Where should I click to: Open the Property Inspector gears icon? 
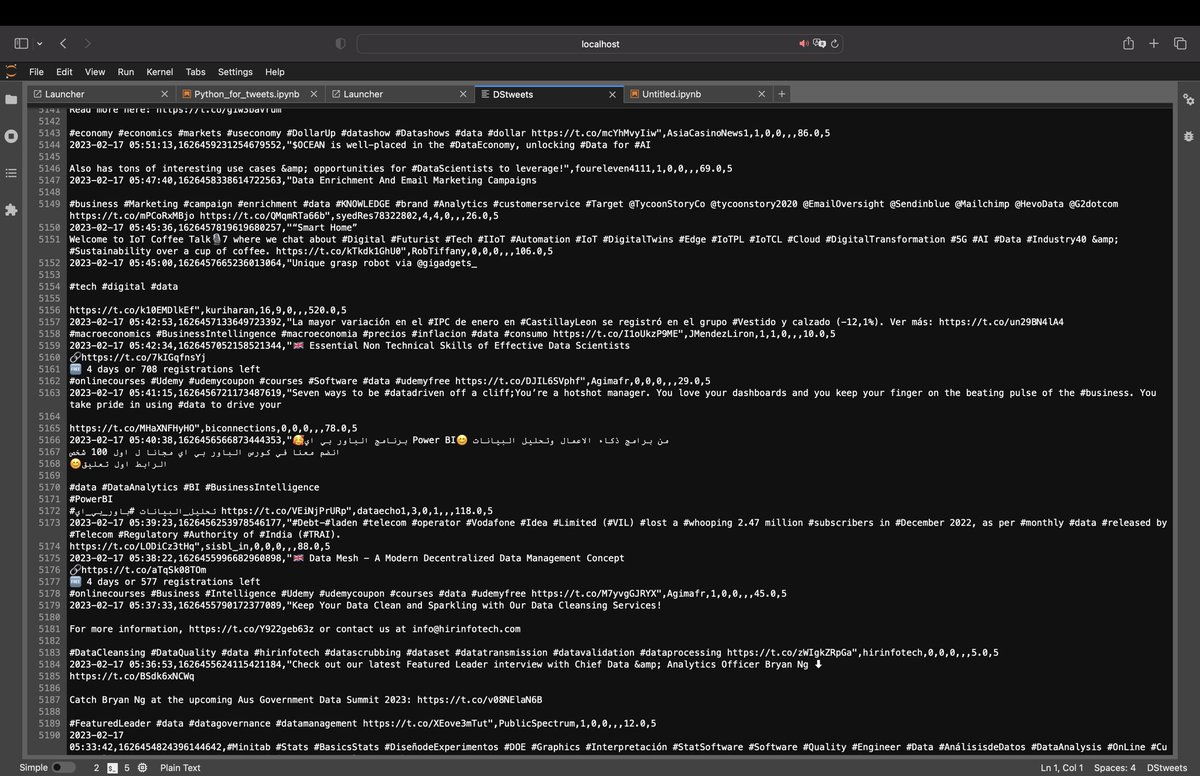coord(1188,99)
